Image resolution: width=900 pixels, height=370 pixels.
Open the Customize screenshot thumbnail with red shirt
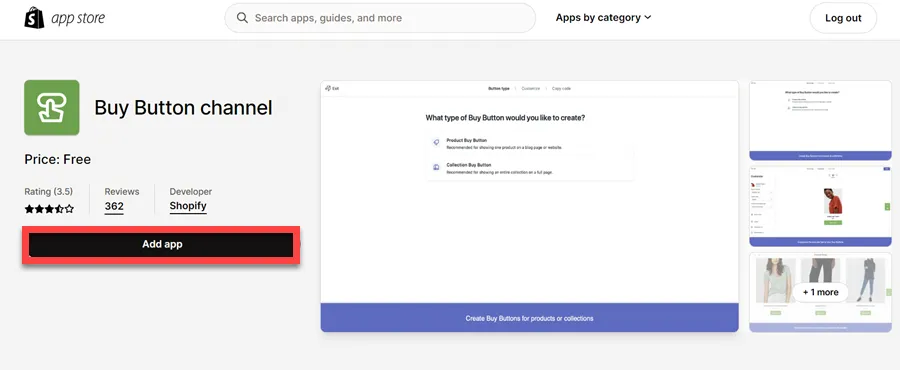pyautogui.click(x=820, y=207)
